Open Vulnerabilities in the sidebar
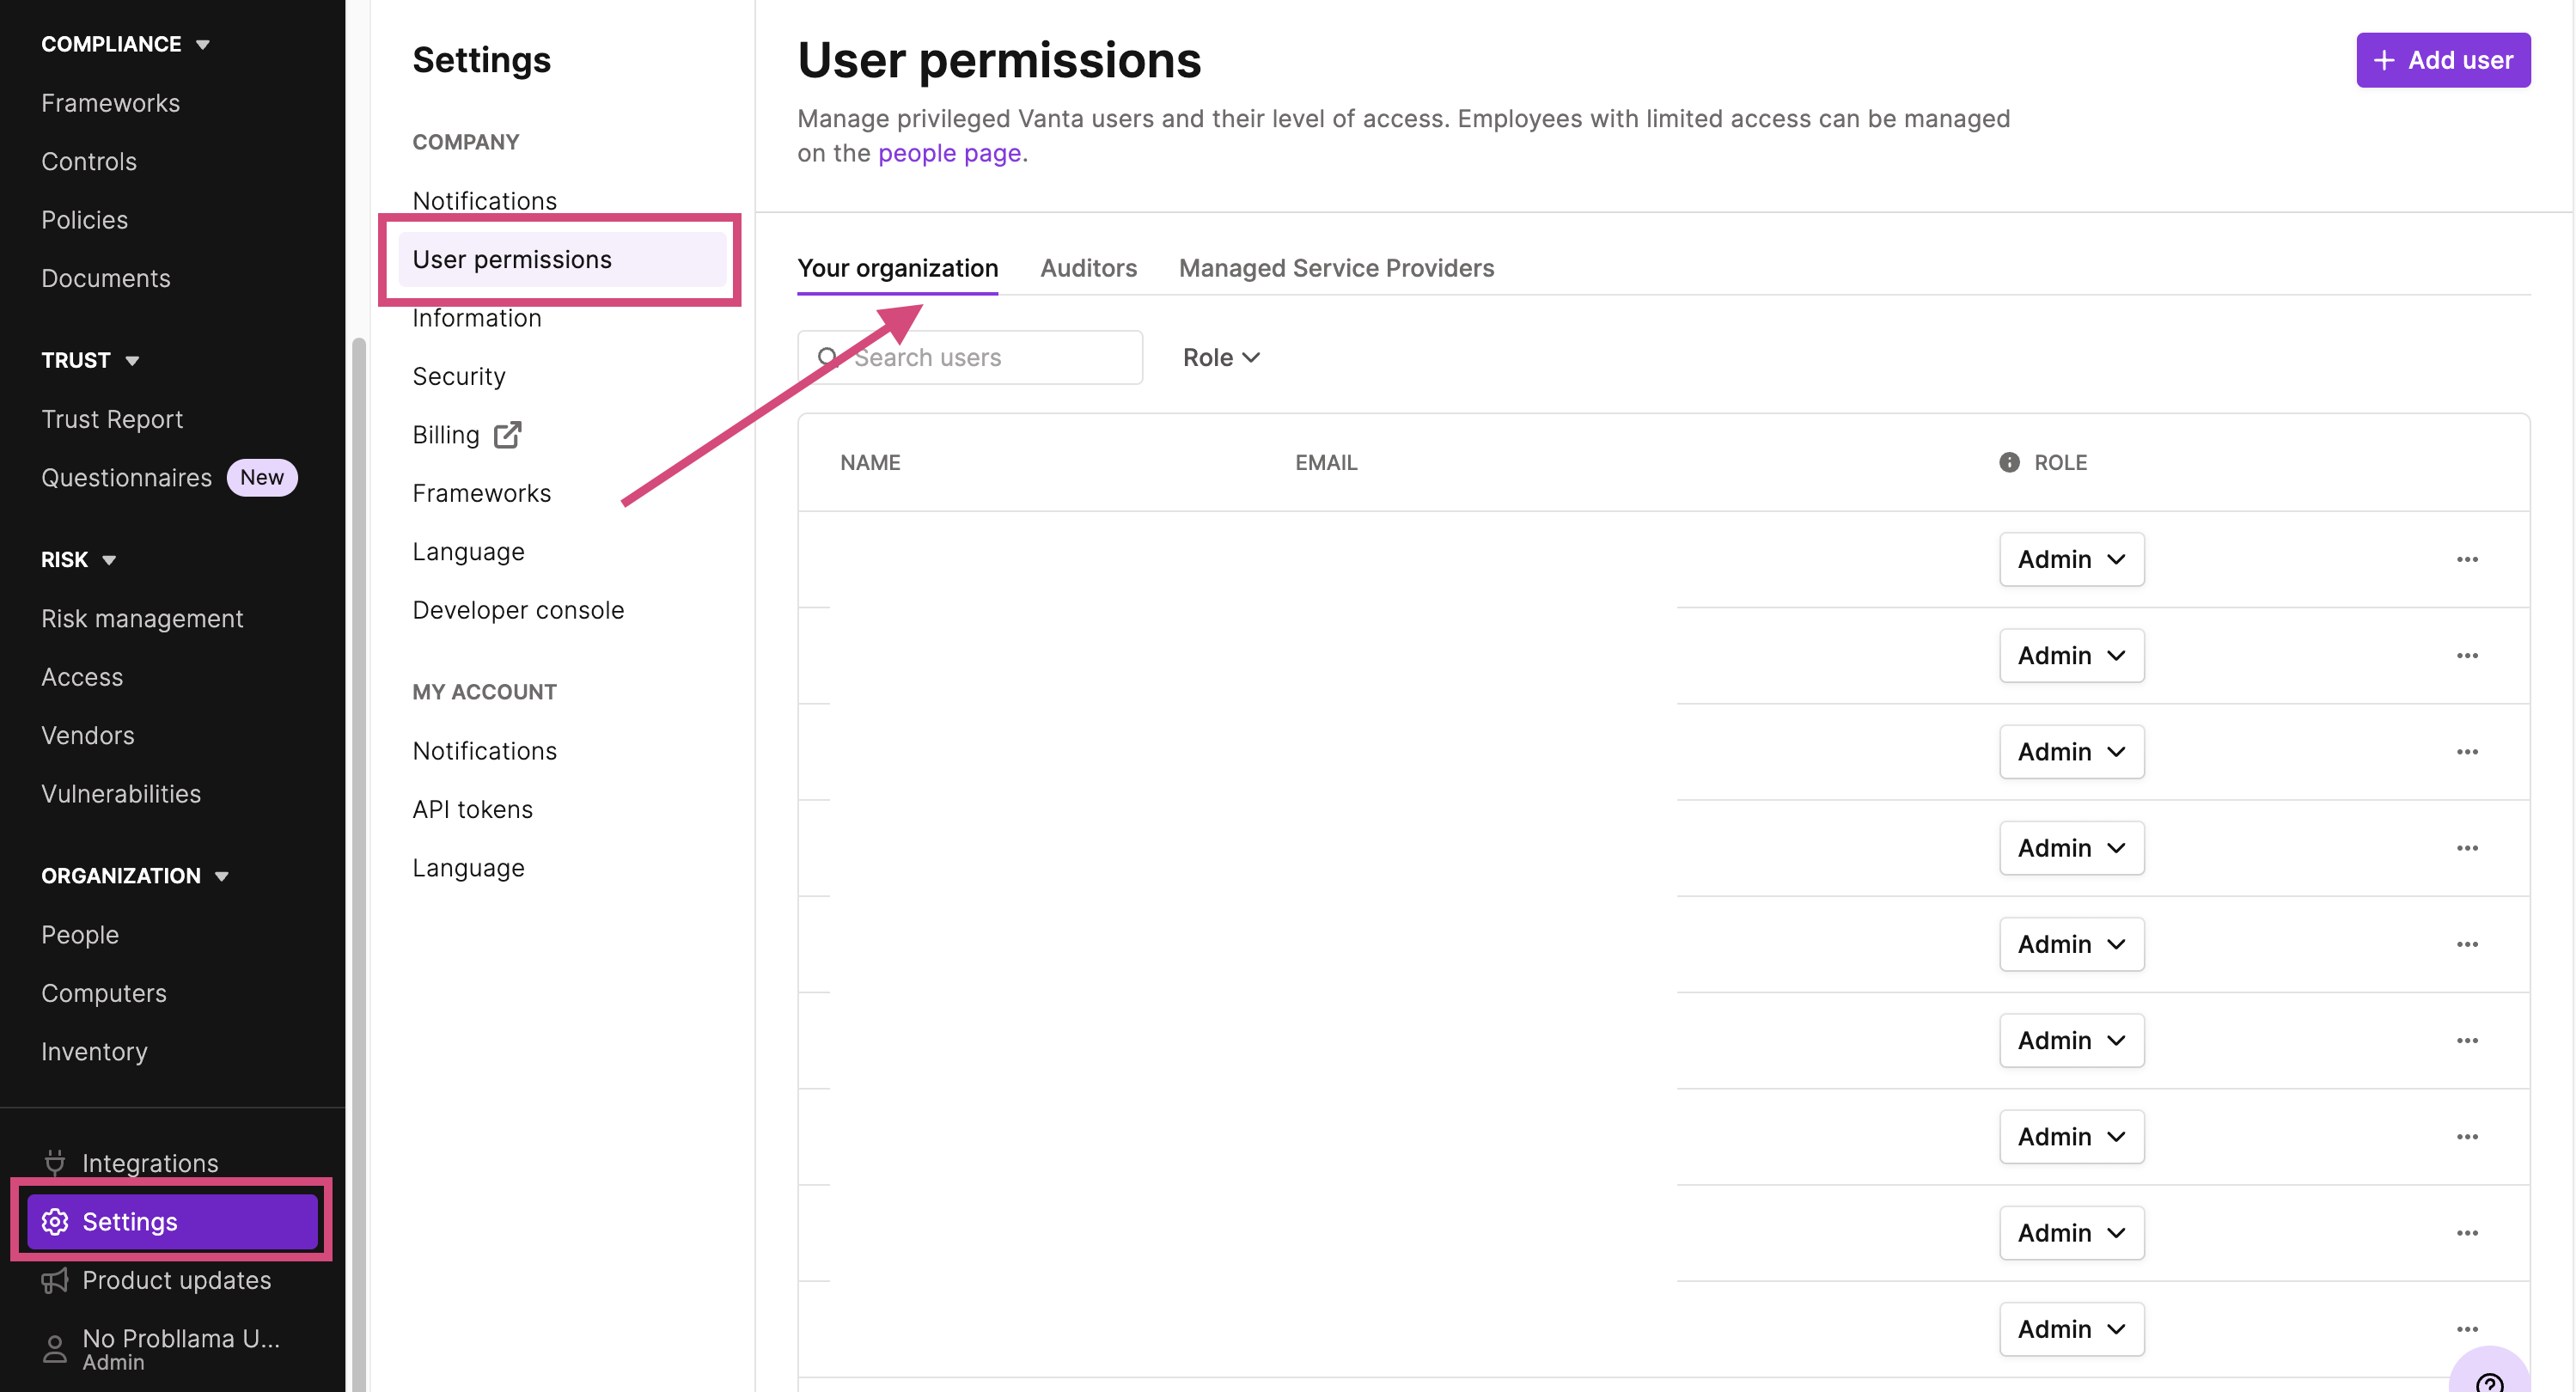Screen dimensions: 2576x1392 coord(121,794)
